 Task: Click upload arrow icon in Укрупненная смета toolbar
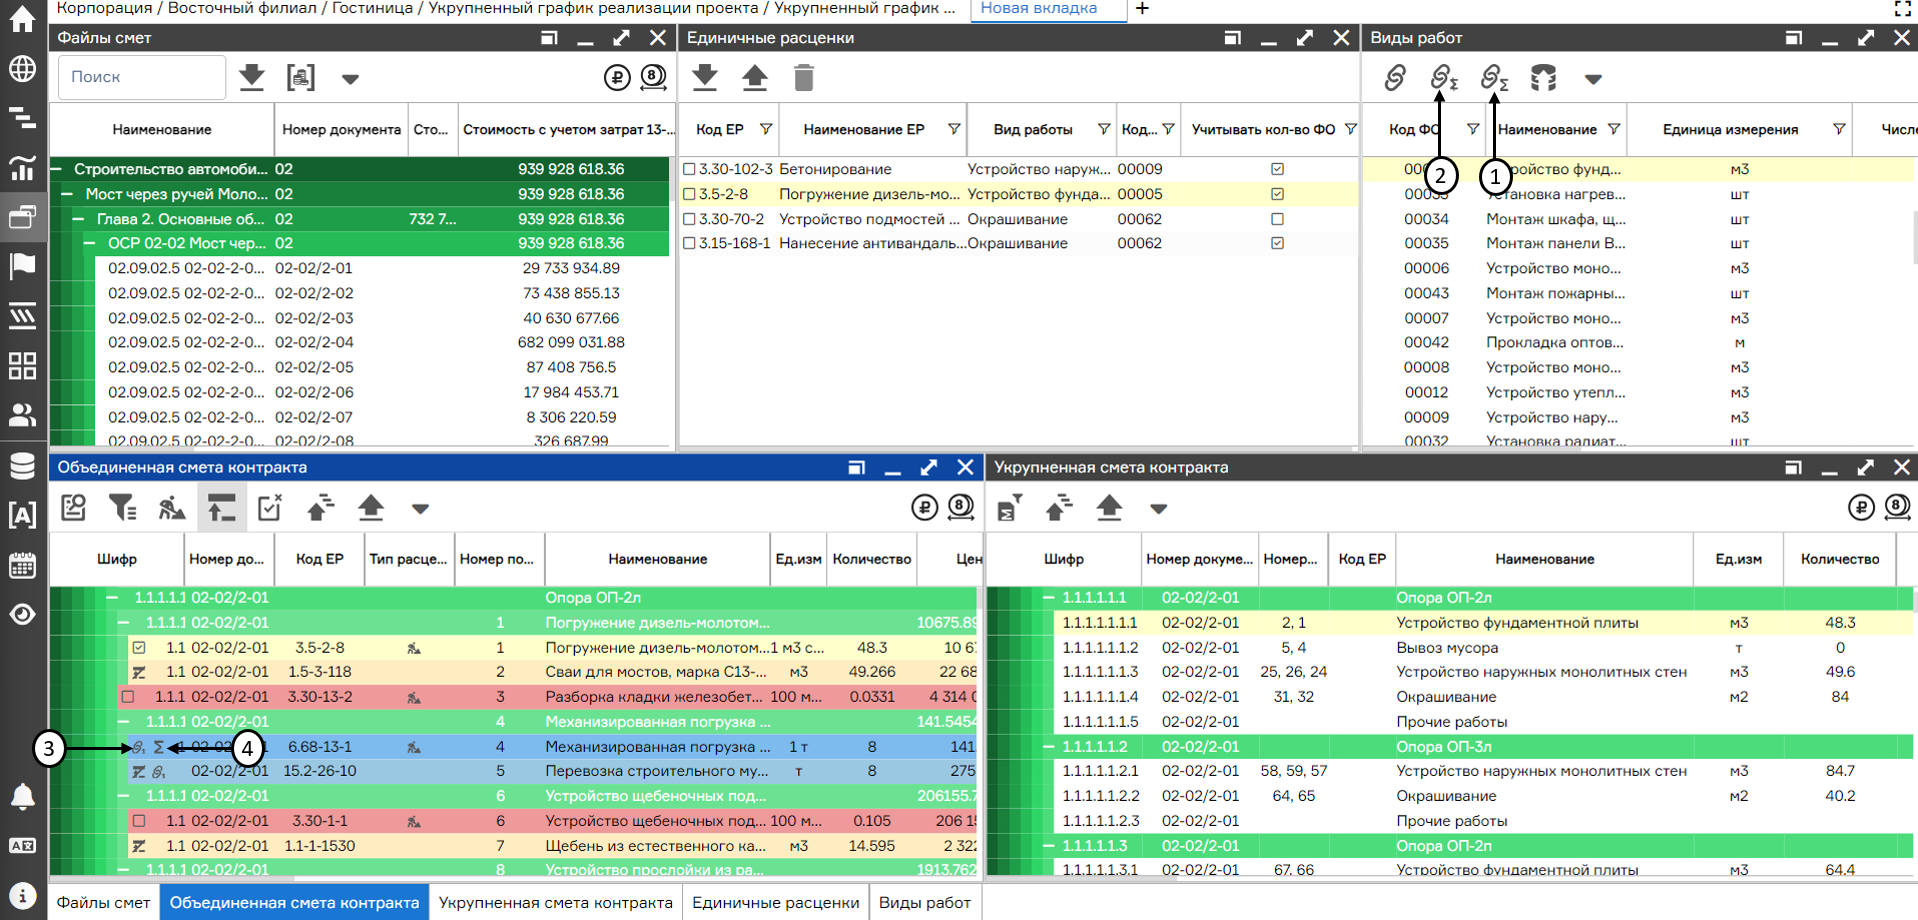coord(1109,508)
